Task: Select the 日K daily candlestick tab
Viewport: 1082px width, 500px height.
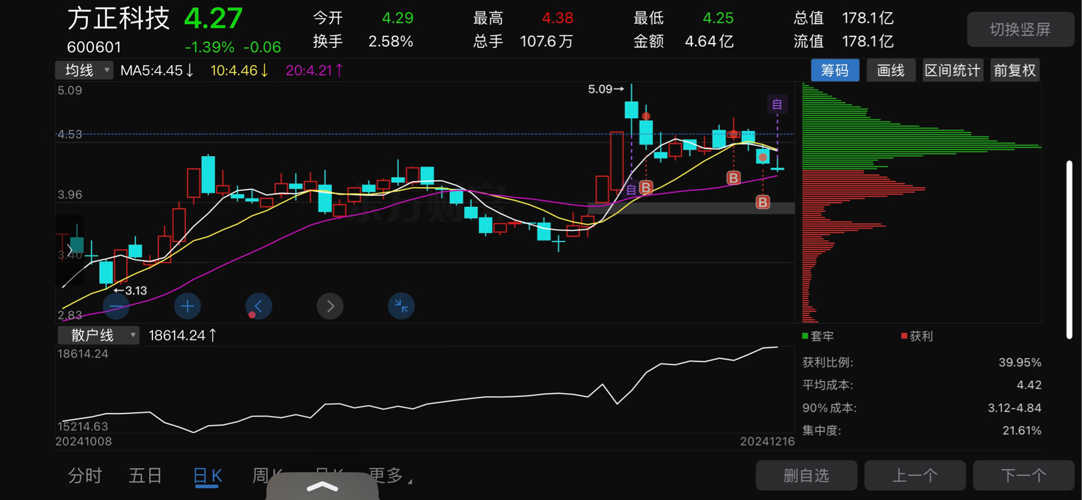Action: (x=207, y=475)
